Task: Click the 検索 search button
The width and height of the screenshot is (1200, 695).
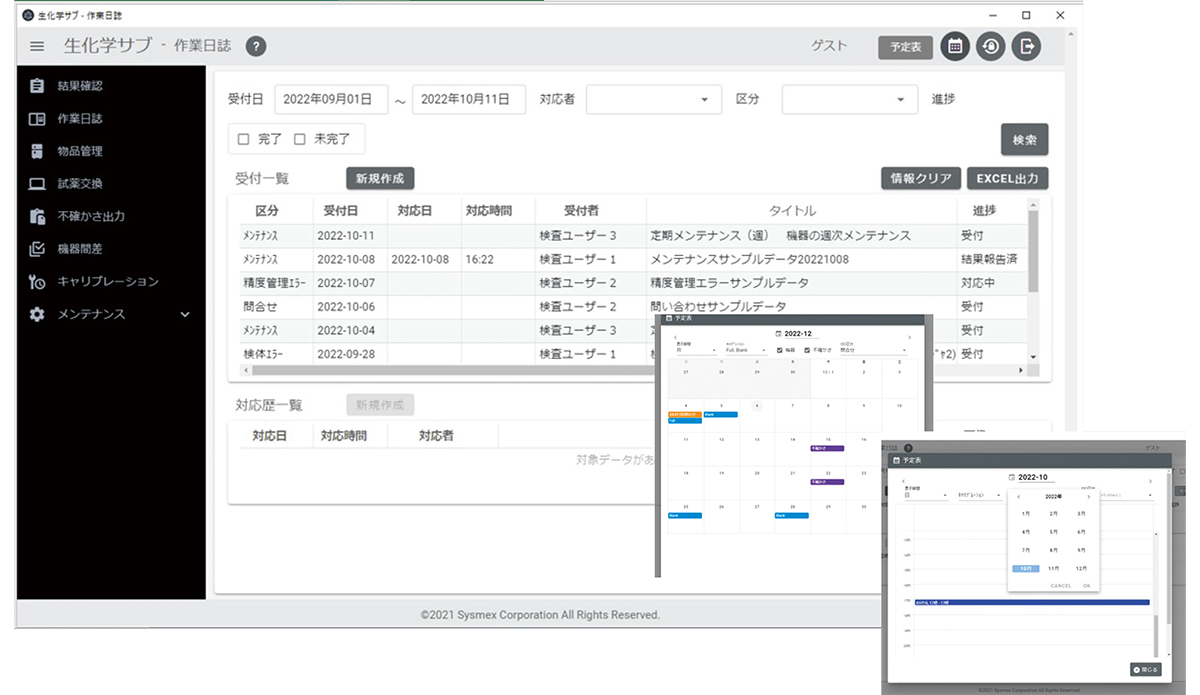Action: click(1024, 140)
